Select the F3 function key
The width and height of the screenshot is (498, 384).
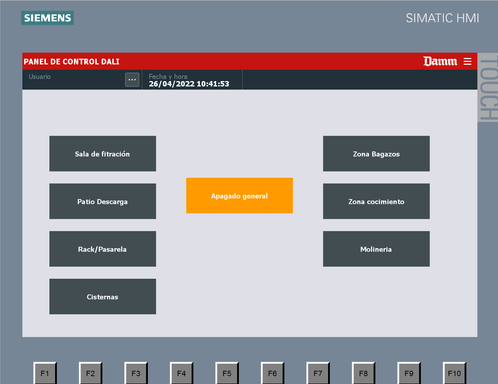pos(136,373)
